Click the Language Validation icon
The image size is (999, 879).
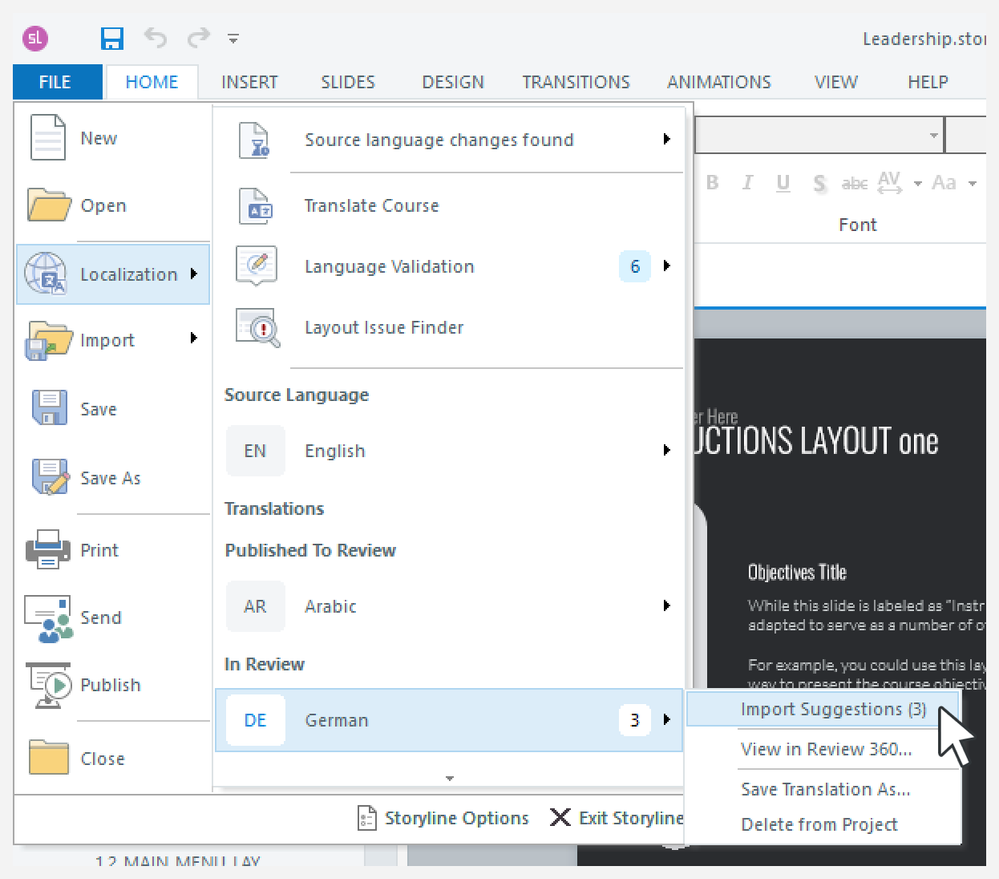[x=256, y=266]
